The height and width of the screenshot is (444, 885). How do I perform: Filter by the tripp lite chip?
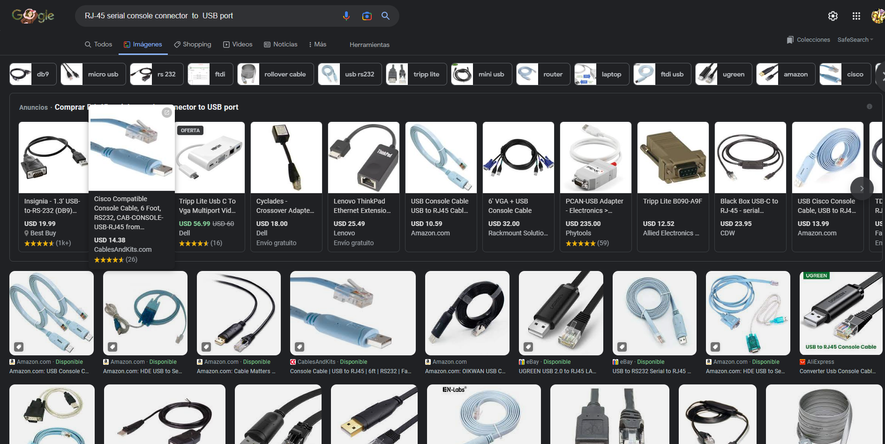tap(416, 74)
